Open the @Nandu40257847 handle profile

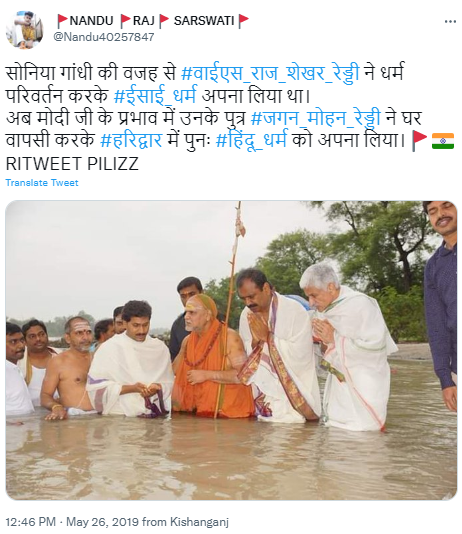point(104,37)
